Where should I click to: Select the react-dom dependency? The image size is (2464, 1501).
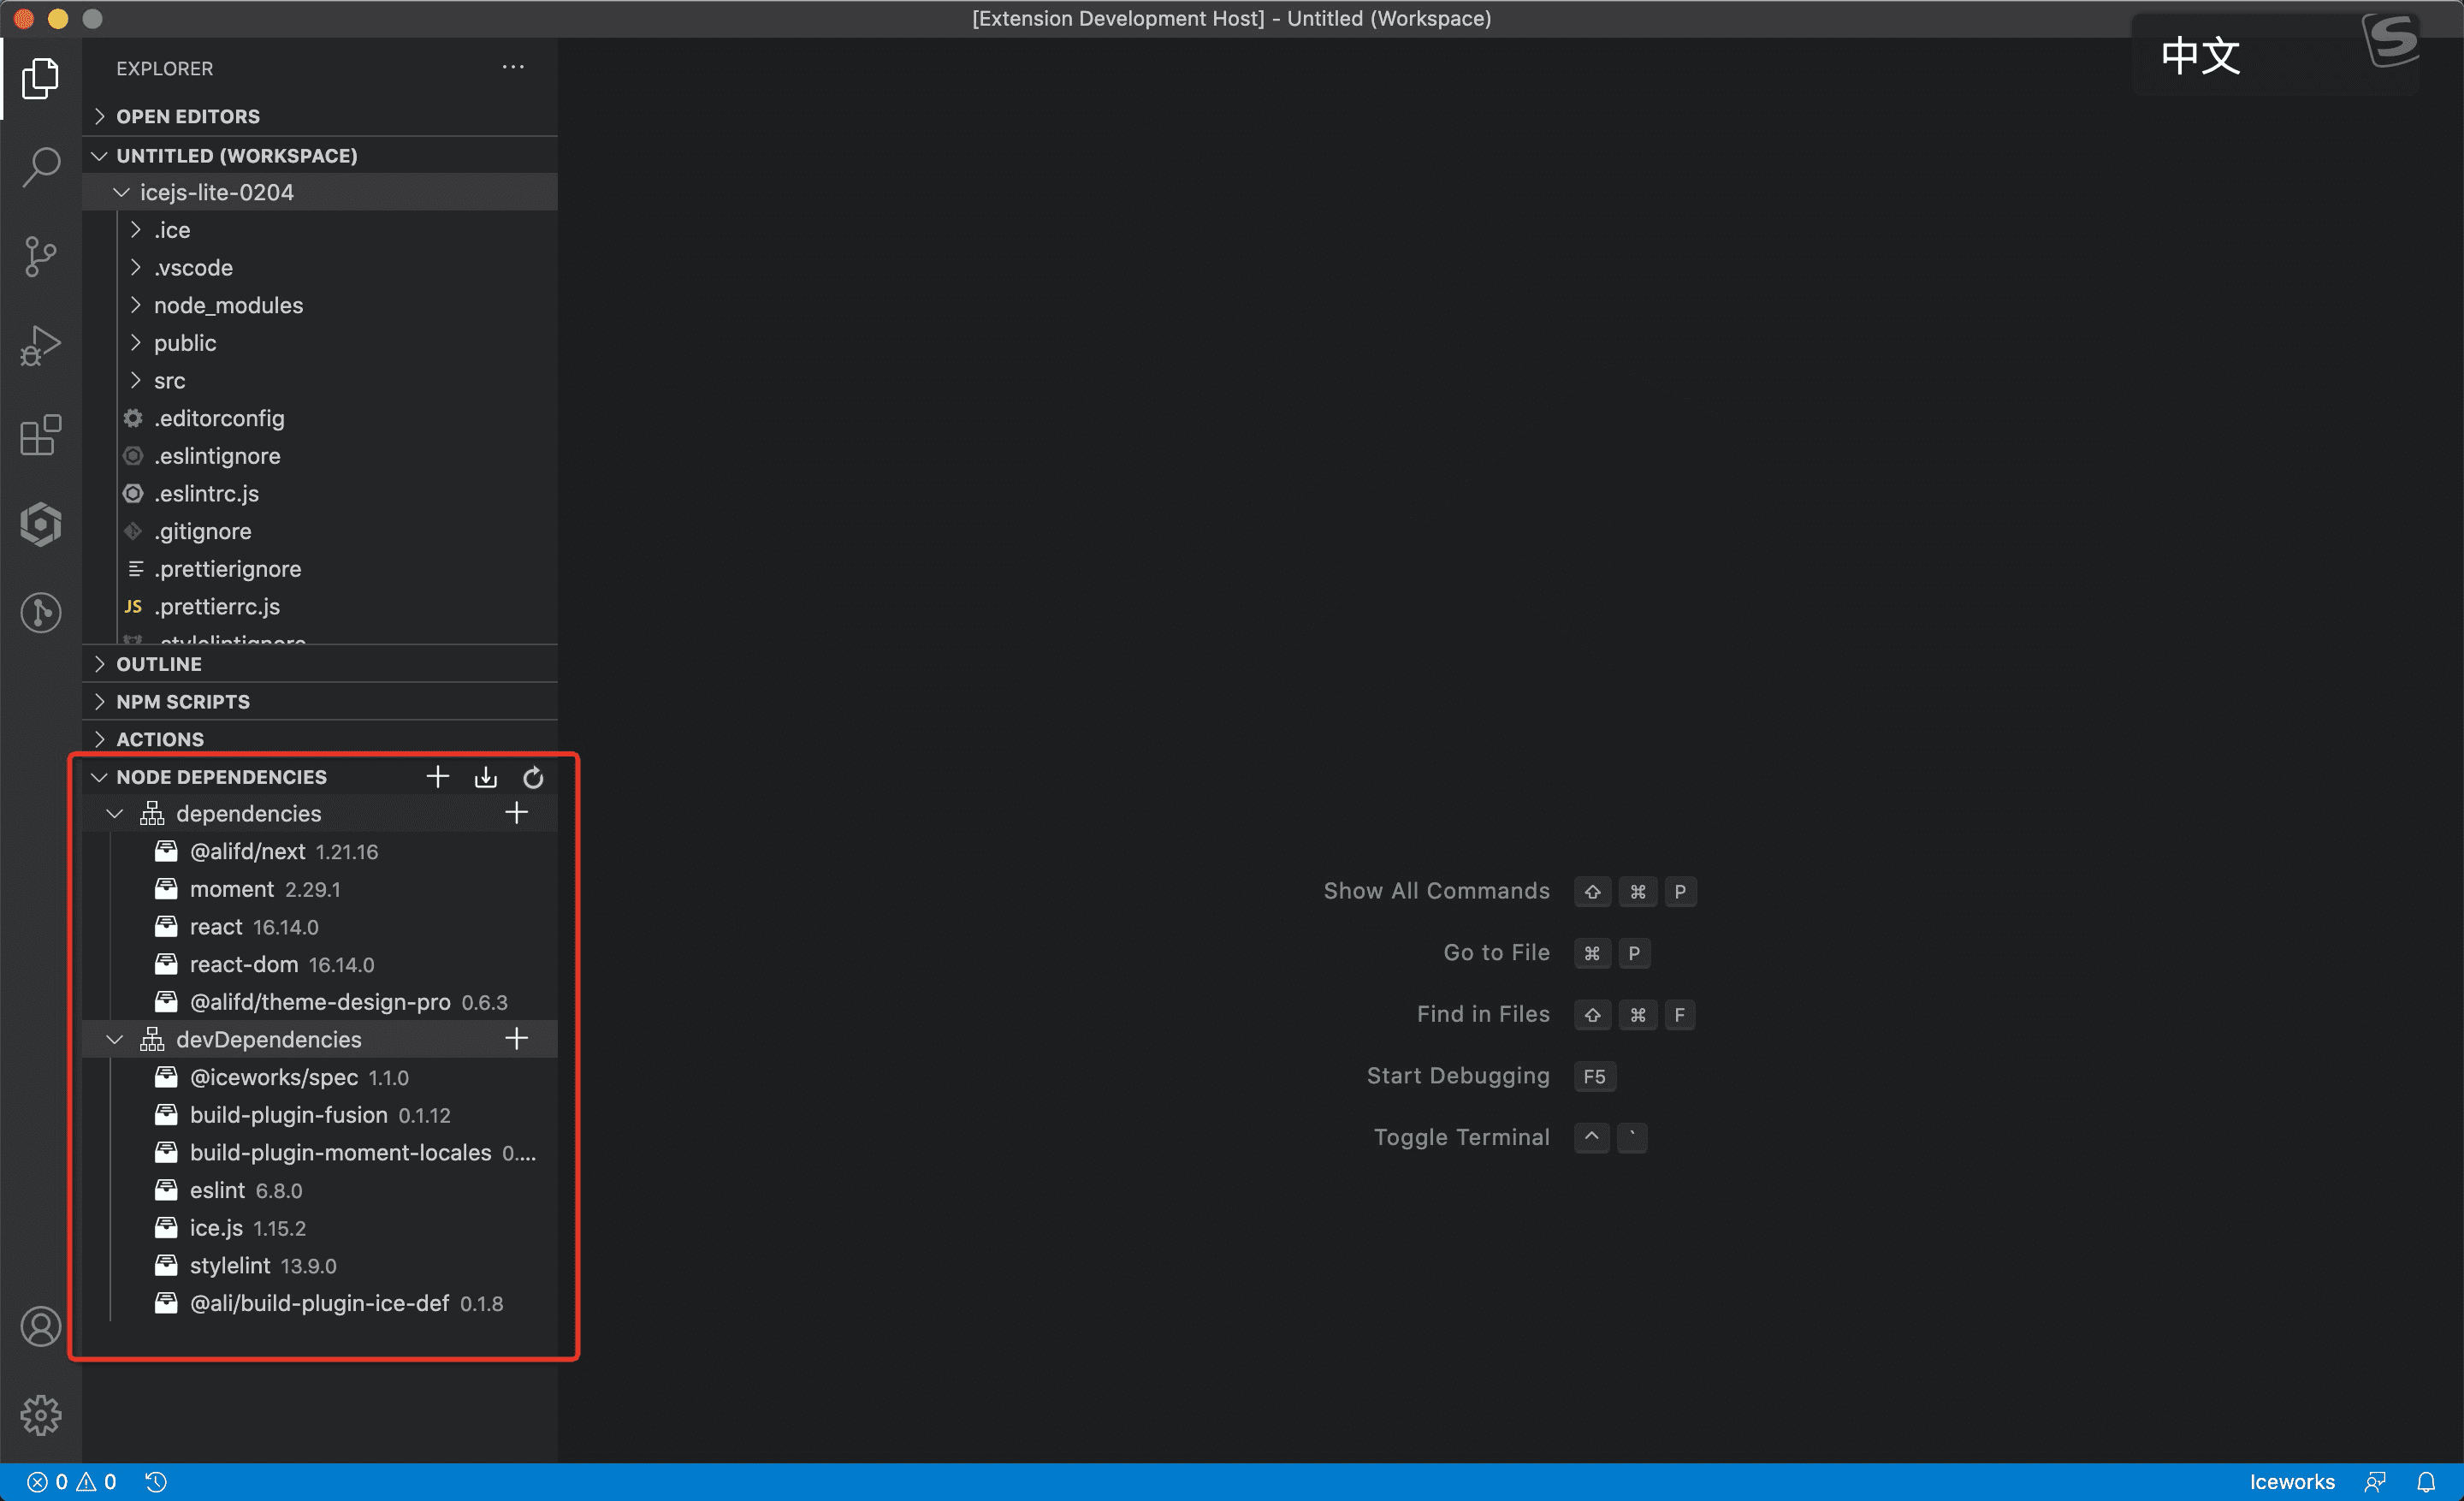[320, 965]
